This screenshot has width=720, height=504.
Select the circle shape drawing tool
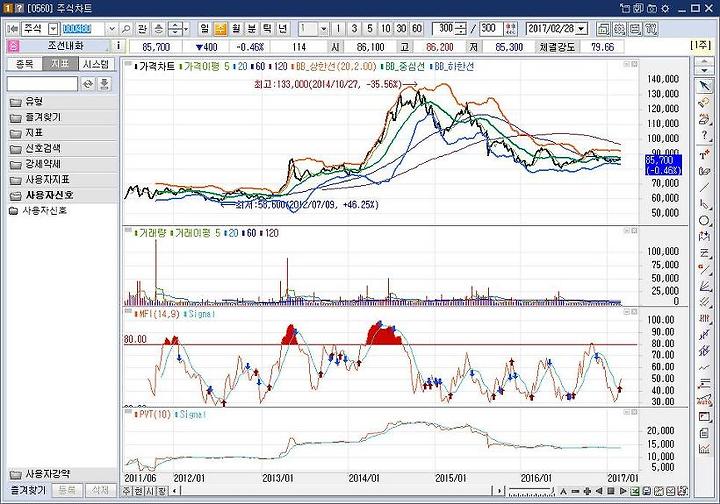(704, 220)
